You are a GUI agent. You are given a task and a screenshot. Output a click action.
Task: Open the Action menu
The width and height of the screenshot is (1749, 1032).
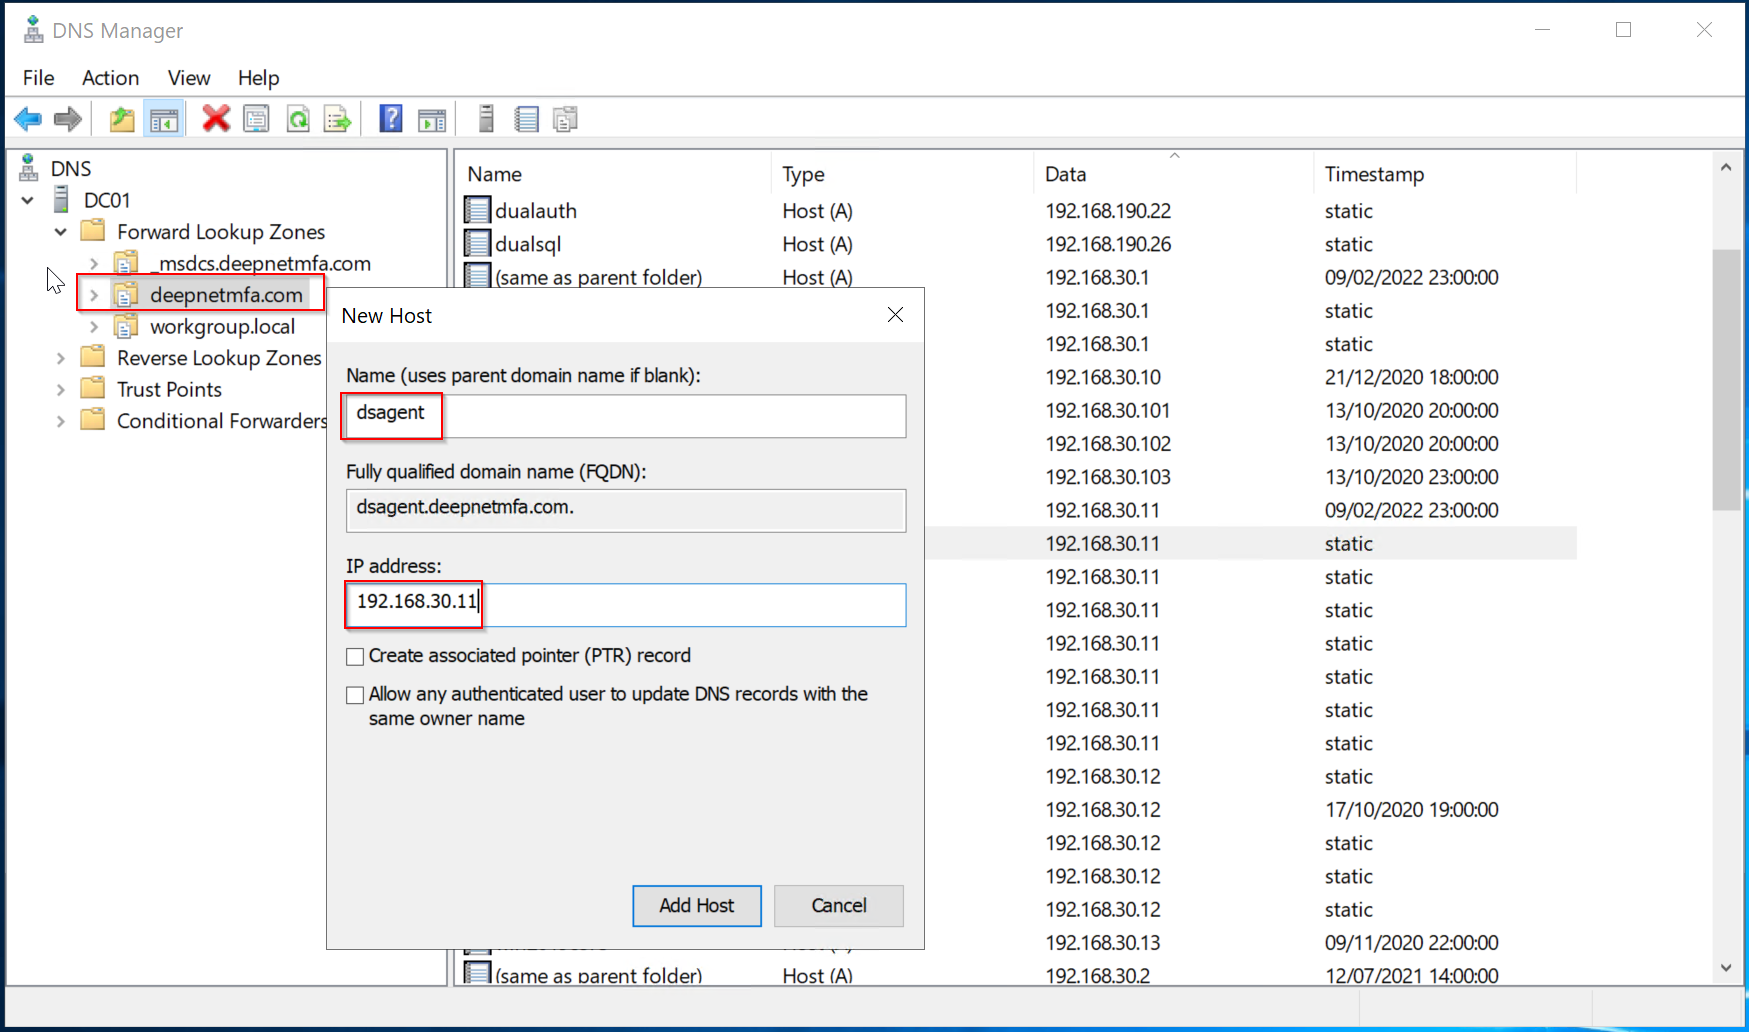pyautogui.click(x=110, y=78)
